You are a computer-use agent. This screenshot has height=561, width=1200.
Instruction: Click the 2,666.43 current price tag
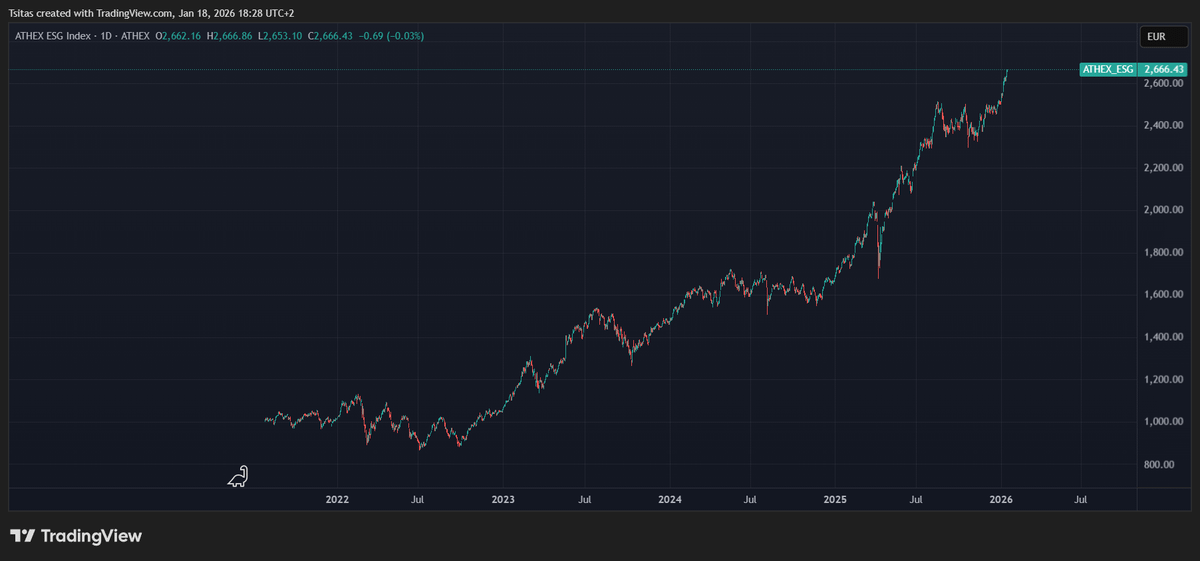pyautogui.click(x=1163, y=70)
